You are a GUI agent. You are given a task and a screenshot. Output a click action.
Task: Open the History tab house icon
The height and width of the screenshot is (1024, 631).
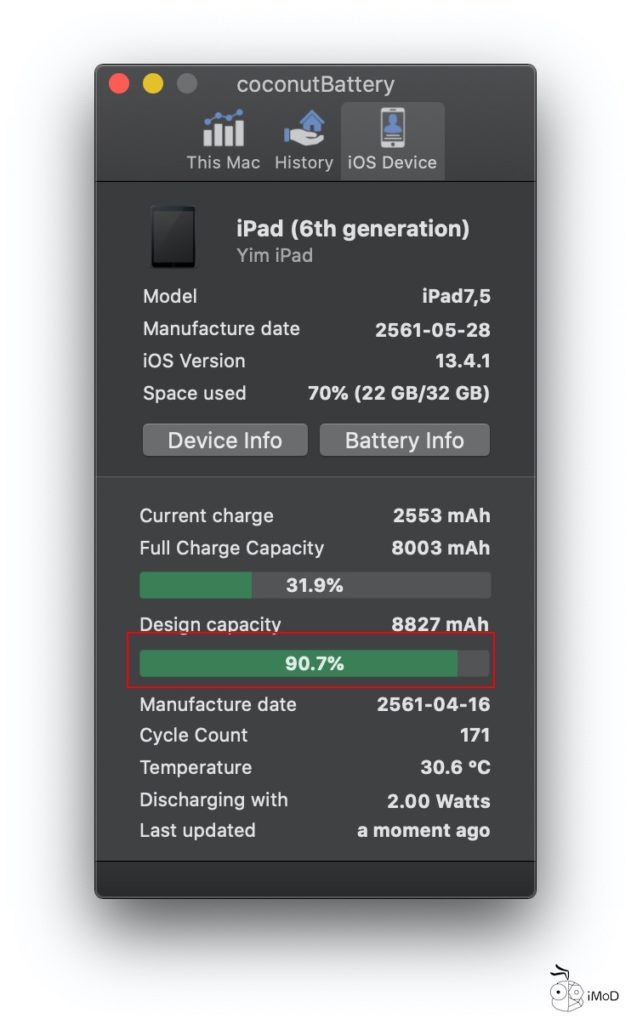[303, 130]
